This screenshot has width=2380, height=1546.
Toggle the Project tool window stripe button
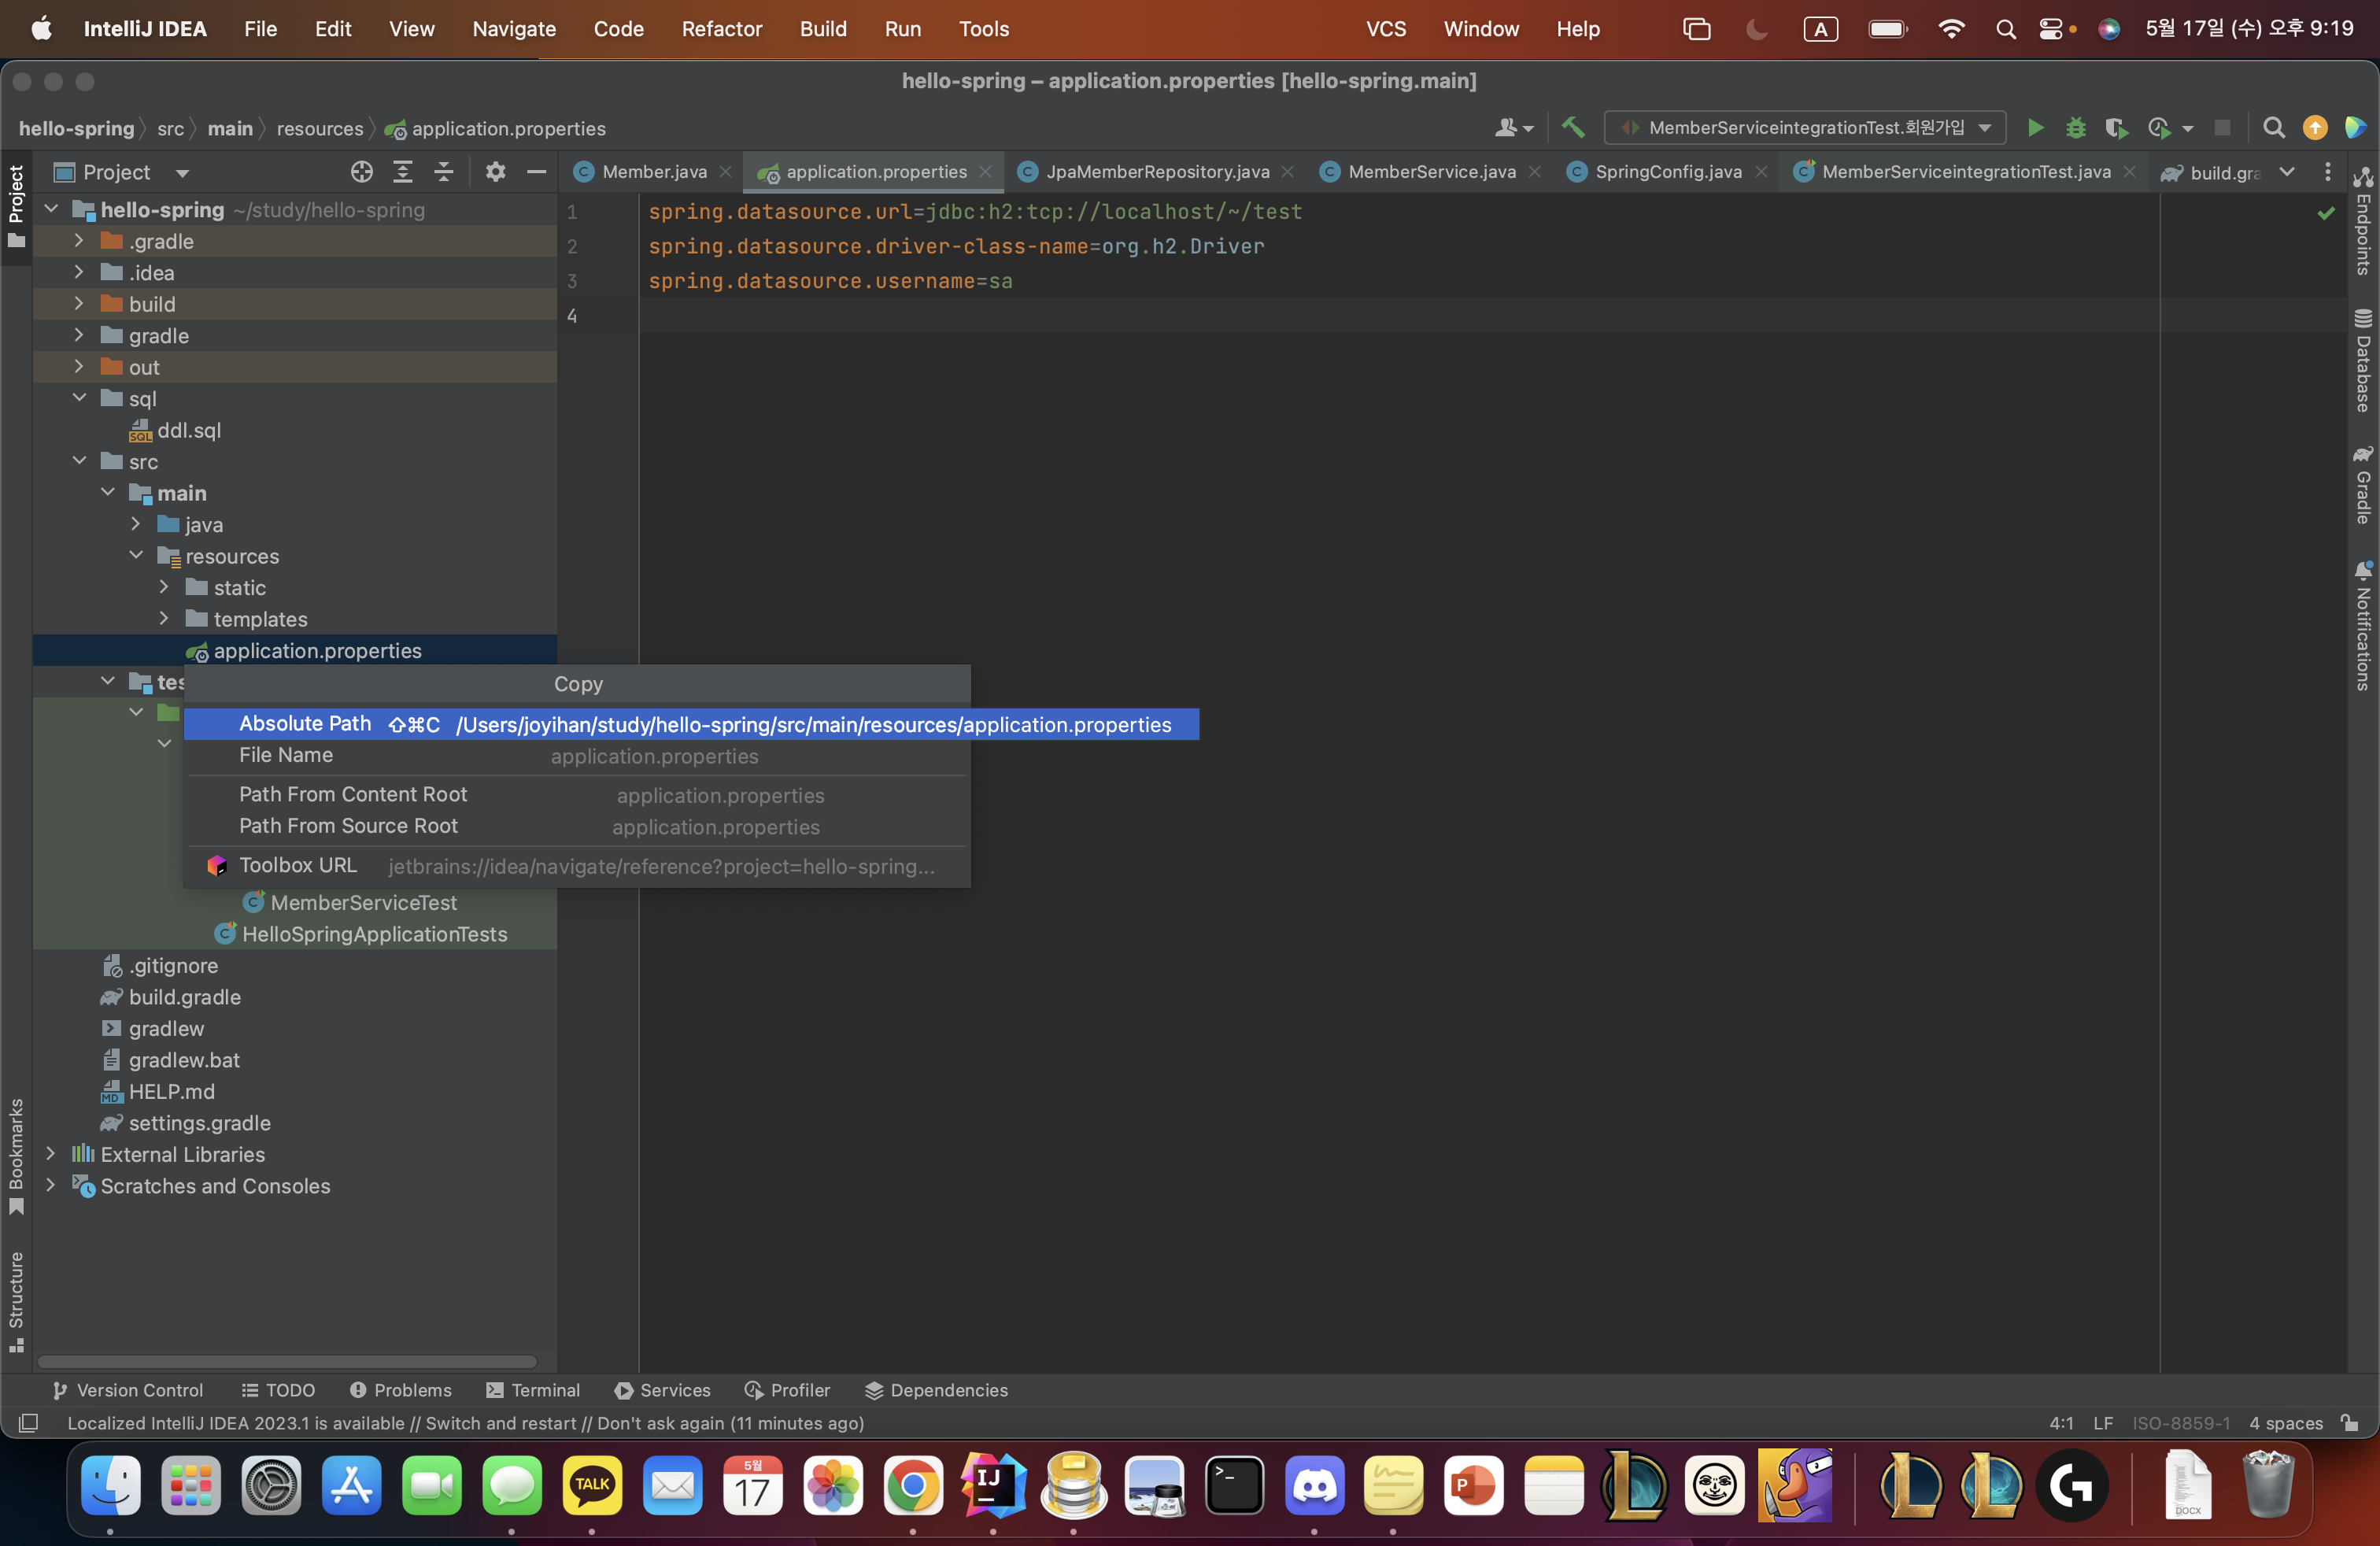coord(16,208)
